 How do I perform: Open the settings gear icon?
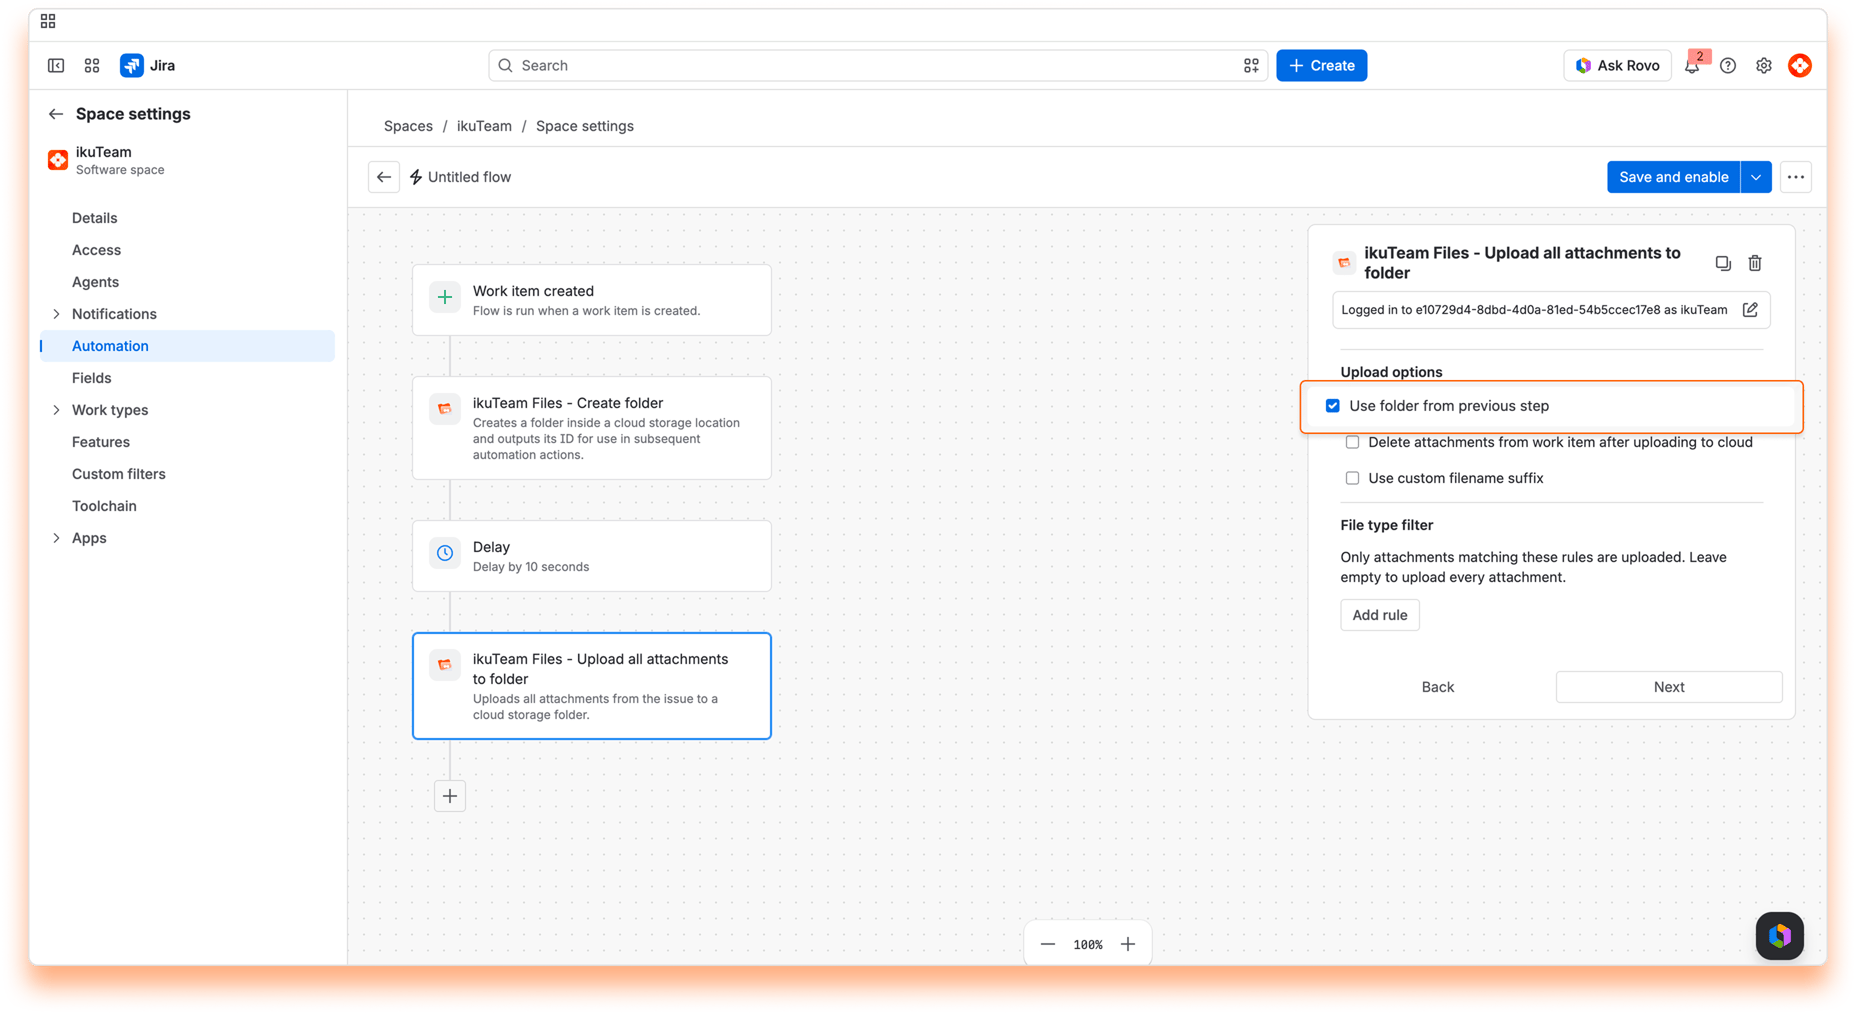1764,65
